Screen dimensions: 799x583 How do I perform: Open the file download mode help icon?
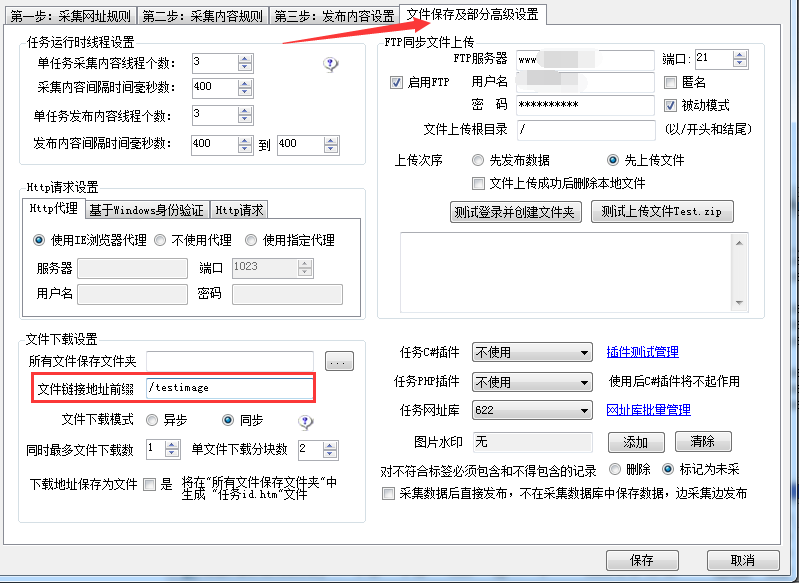pos(305,421)
